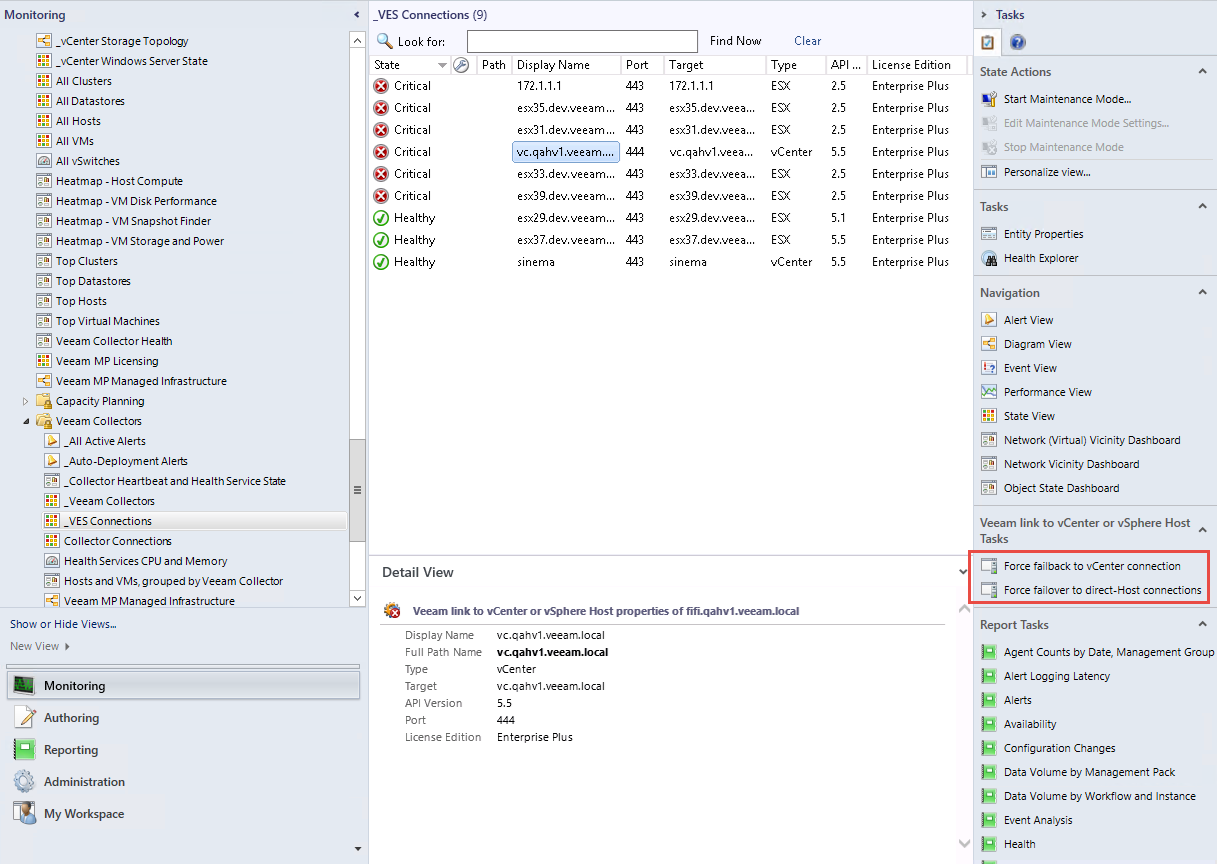
Task: Click the Tasks clipboard tab icon
Action: coord(988,42)
